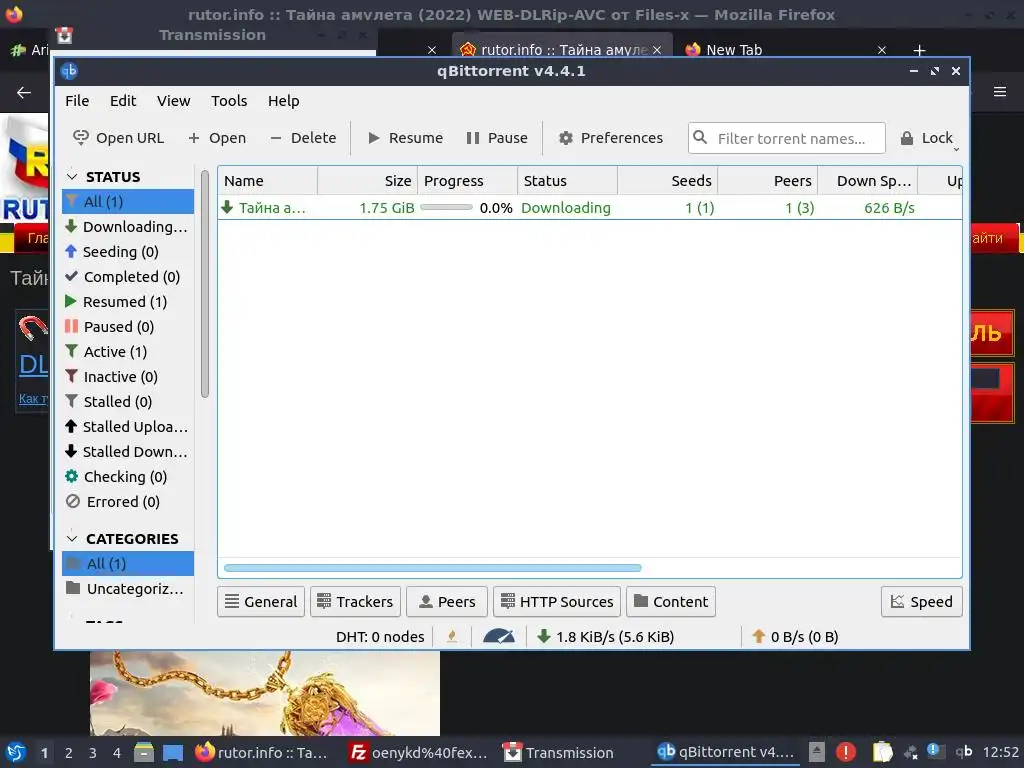The height and width of the screenshot is (768, 1024).
Task: Switch to the Content tab
Action: click(671, 601)
